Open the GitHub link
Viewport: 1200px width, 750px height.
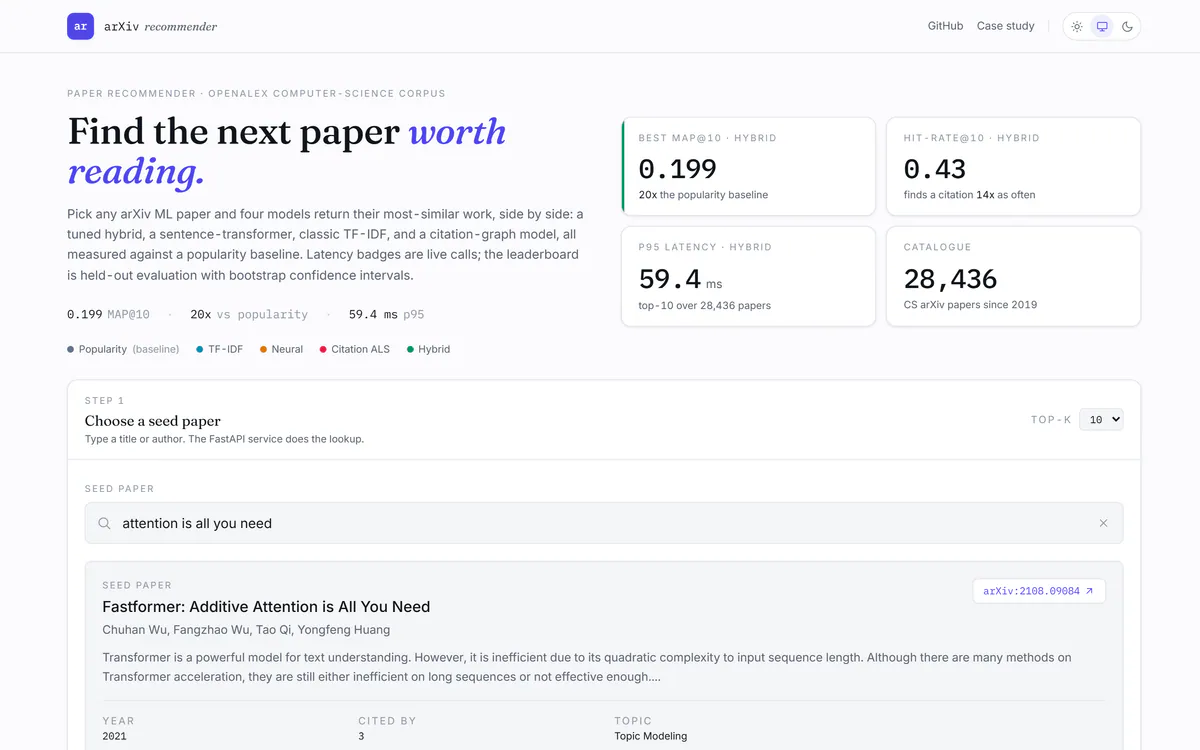point(945,26)
